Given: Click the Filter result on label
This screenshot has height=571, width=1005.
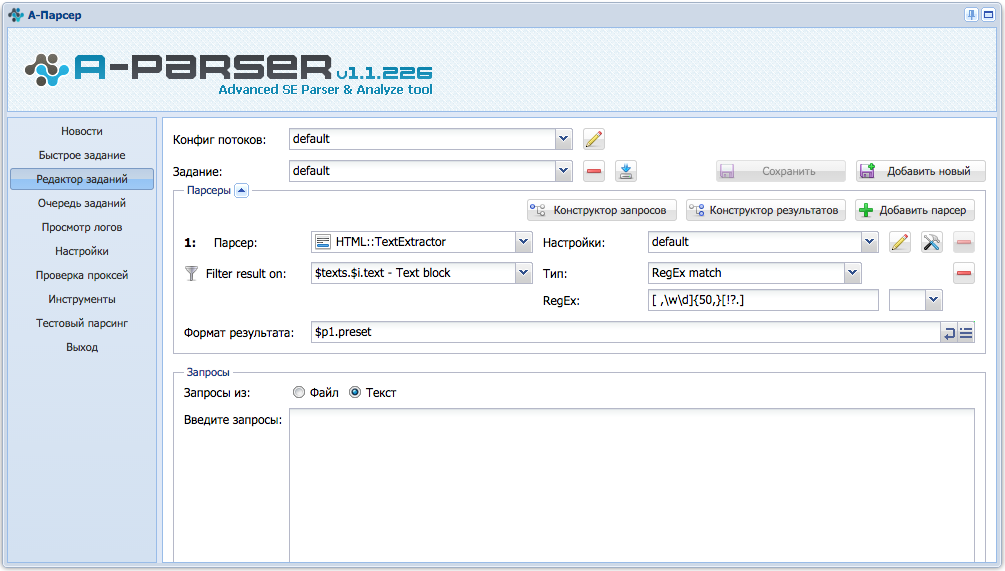Looking at the screenshot, I should [x=246, y=274].
